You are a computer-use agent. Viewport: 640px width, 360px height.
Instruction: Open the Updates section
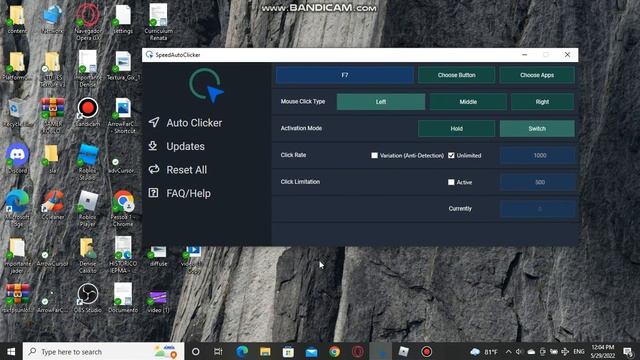coord(177,146)
